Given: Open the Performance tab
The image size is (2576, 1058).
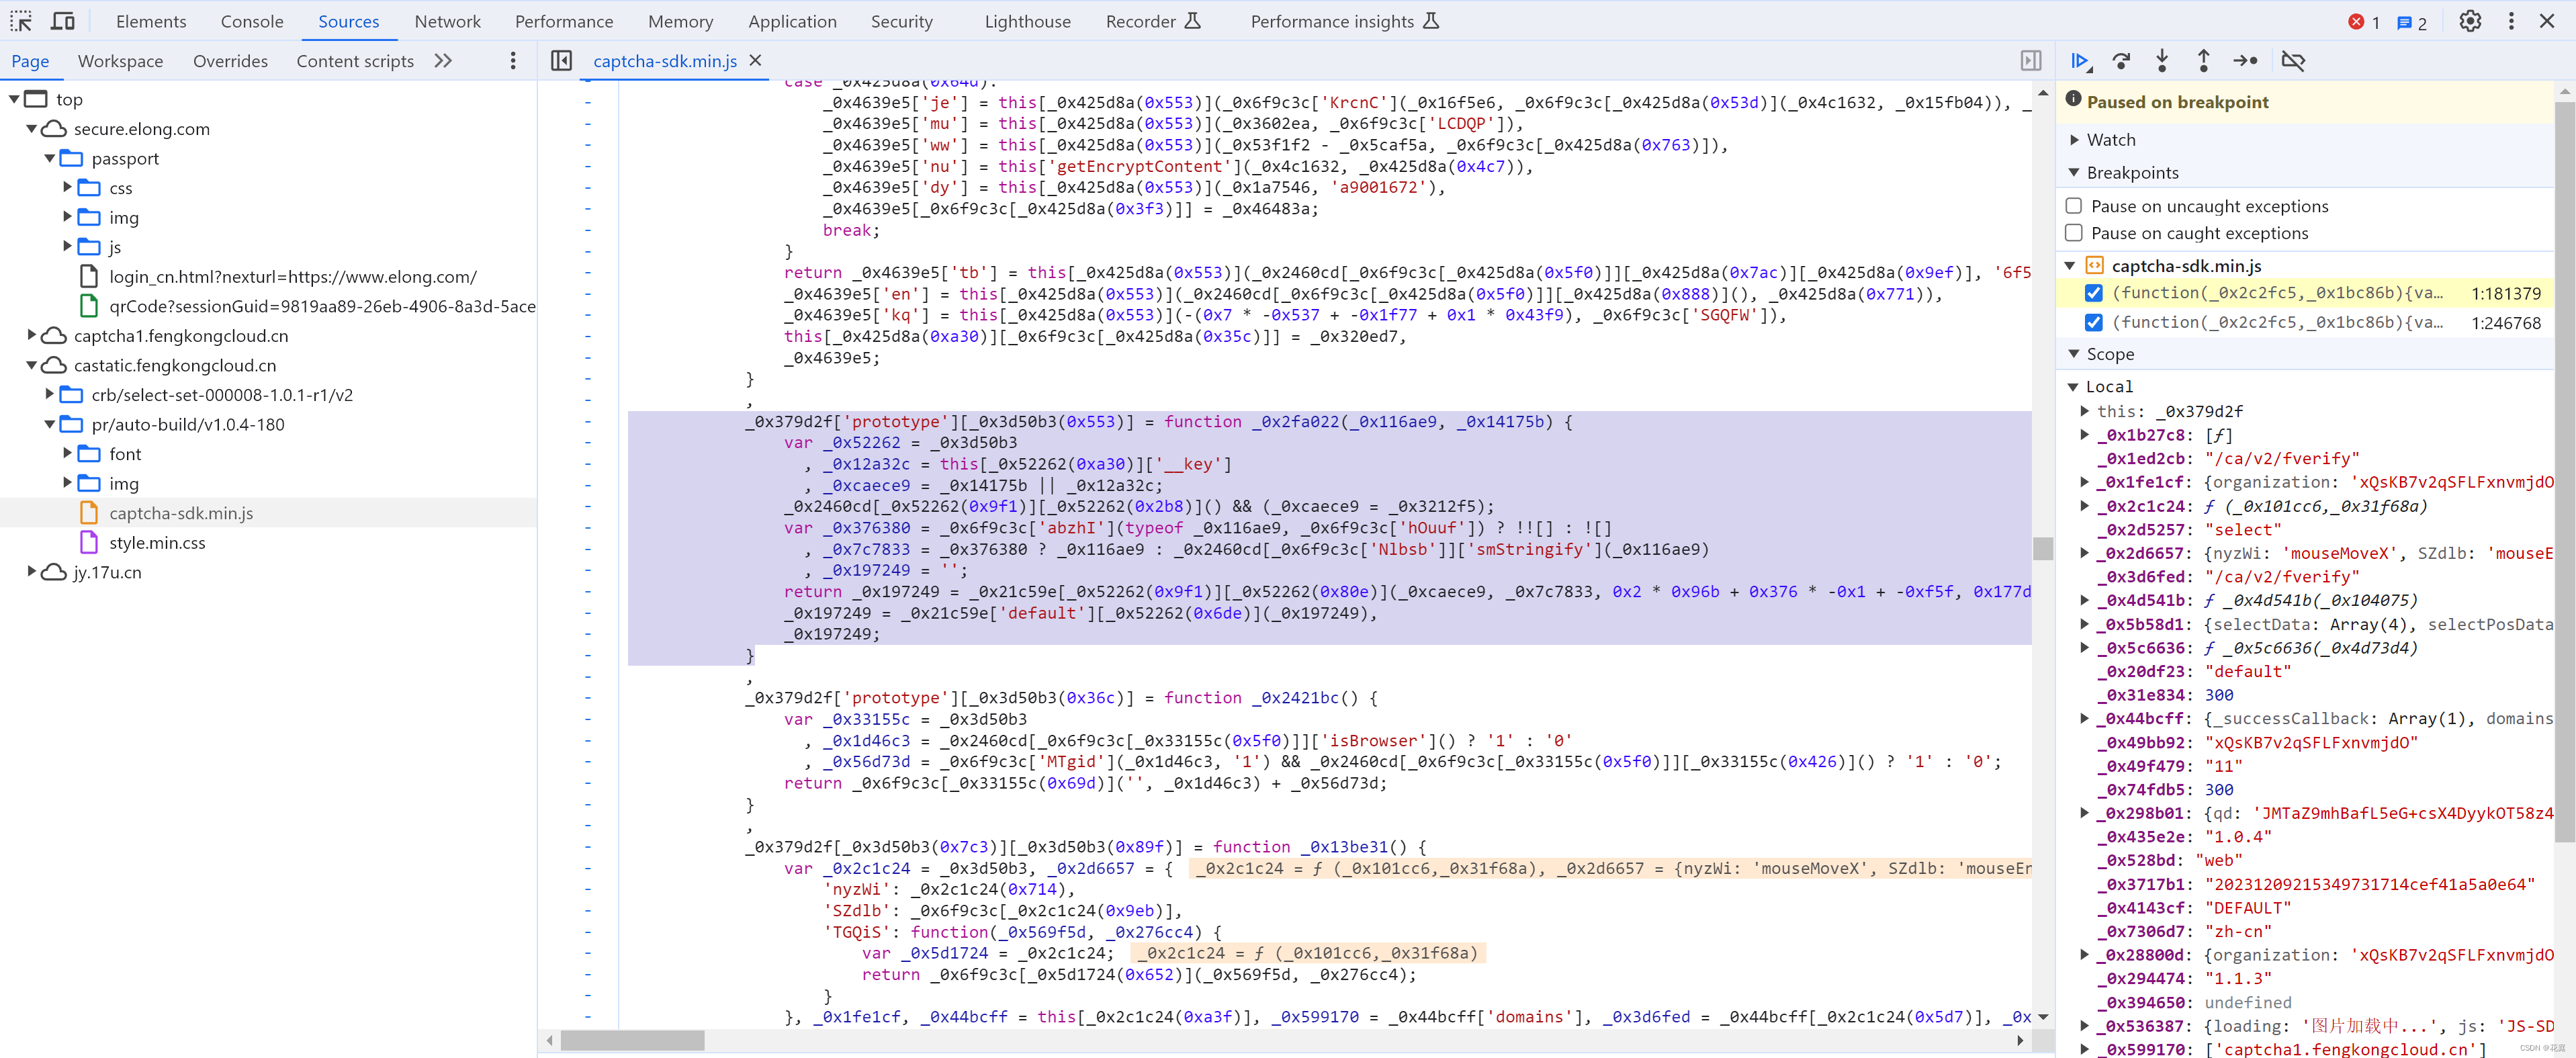Looking at the screenshot, I should [564, 22].
